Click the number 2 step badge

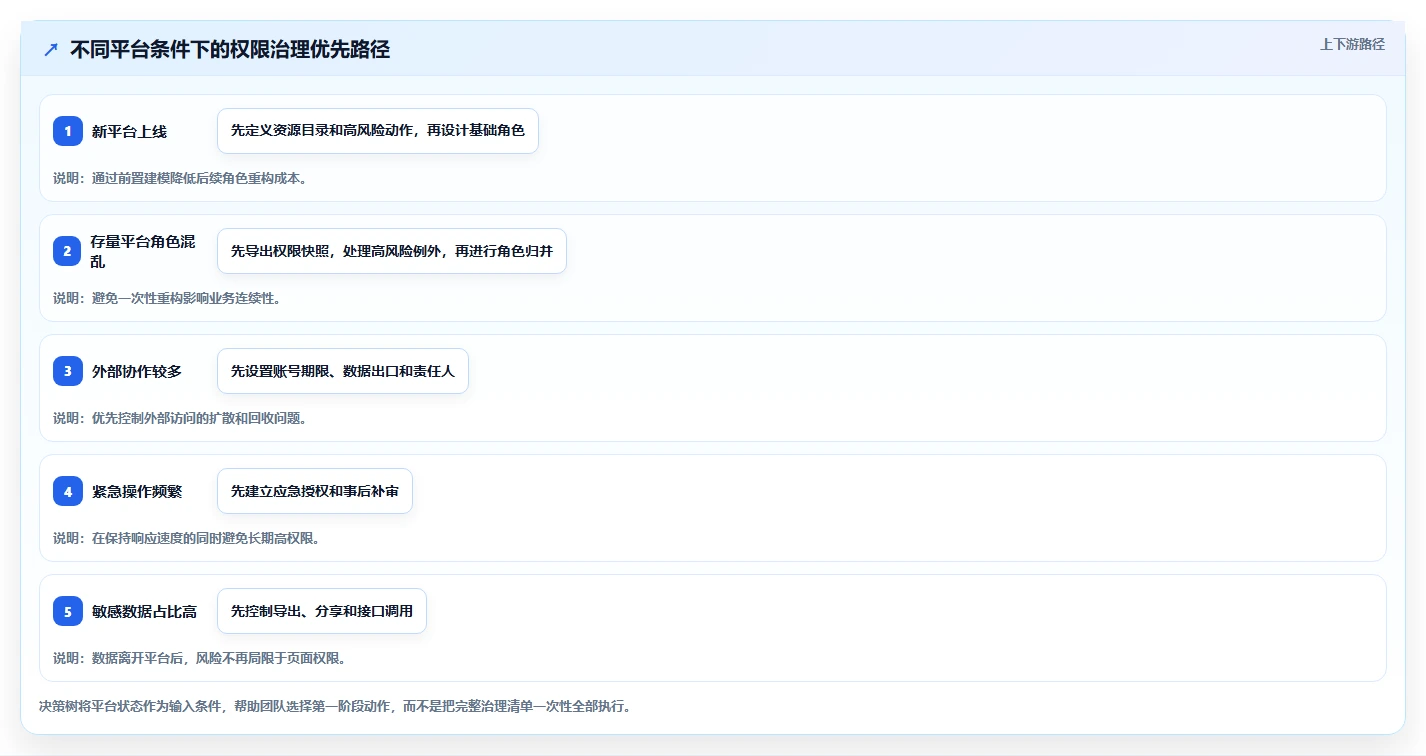68,251
